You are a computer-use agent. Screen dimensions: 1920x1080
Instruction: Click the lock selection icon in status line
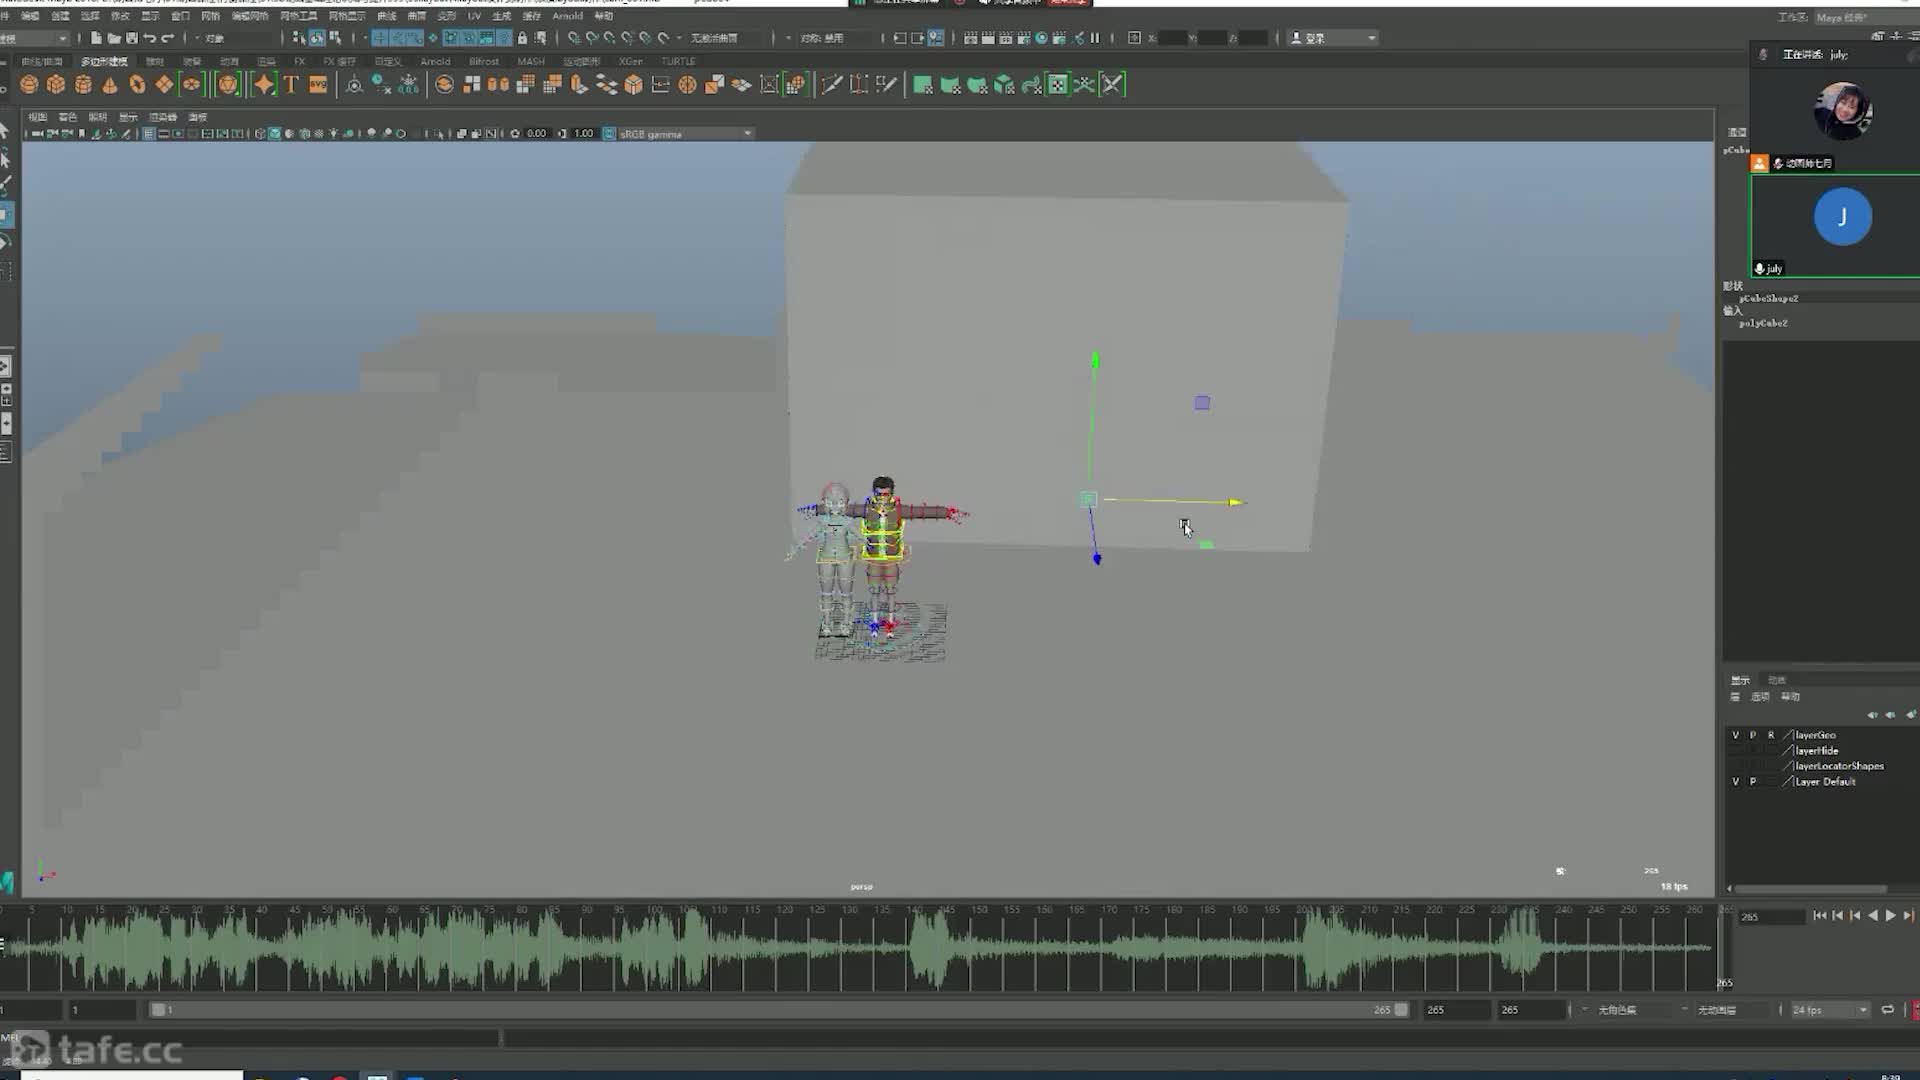click(x=522, y=38)
